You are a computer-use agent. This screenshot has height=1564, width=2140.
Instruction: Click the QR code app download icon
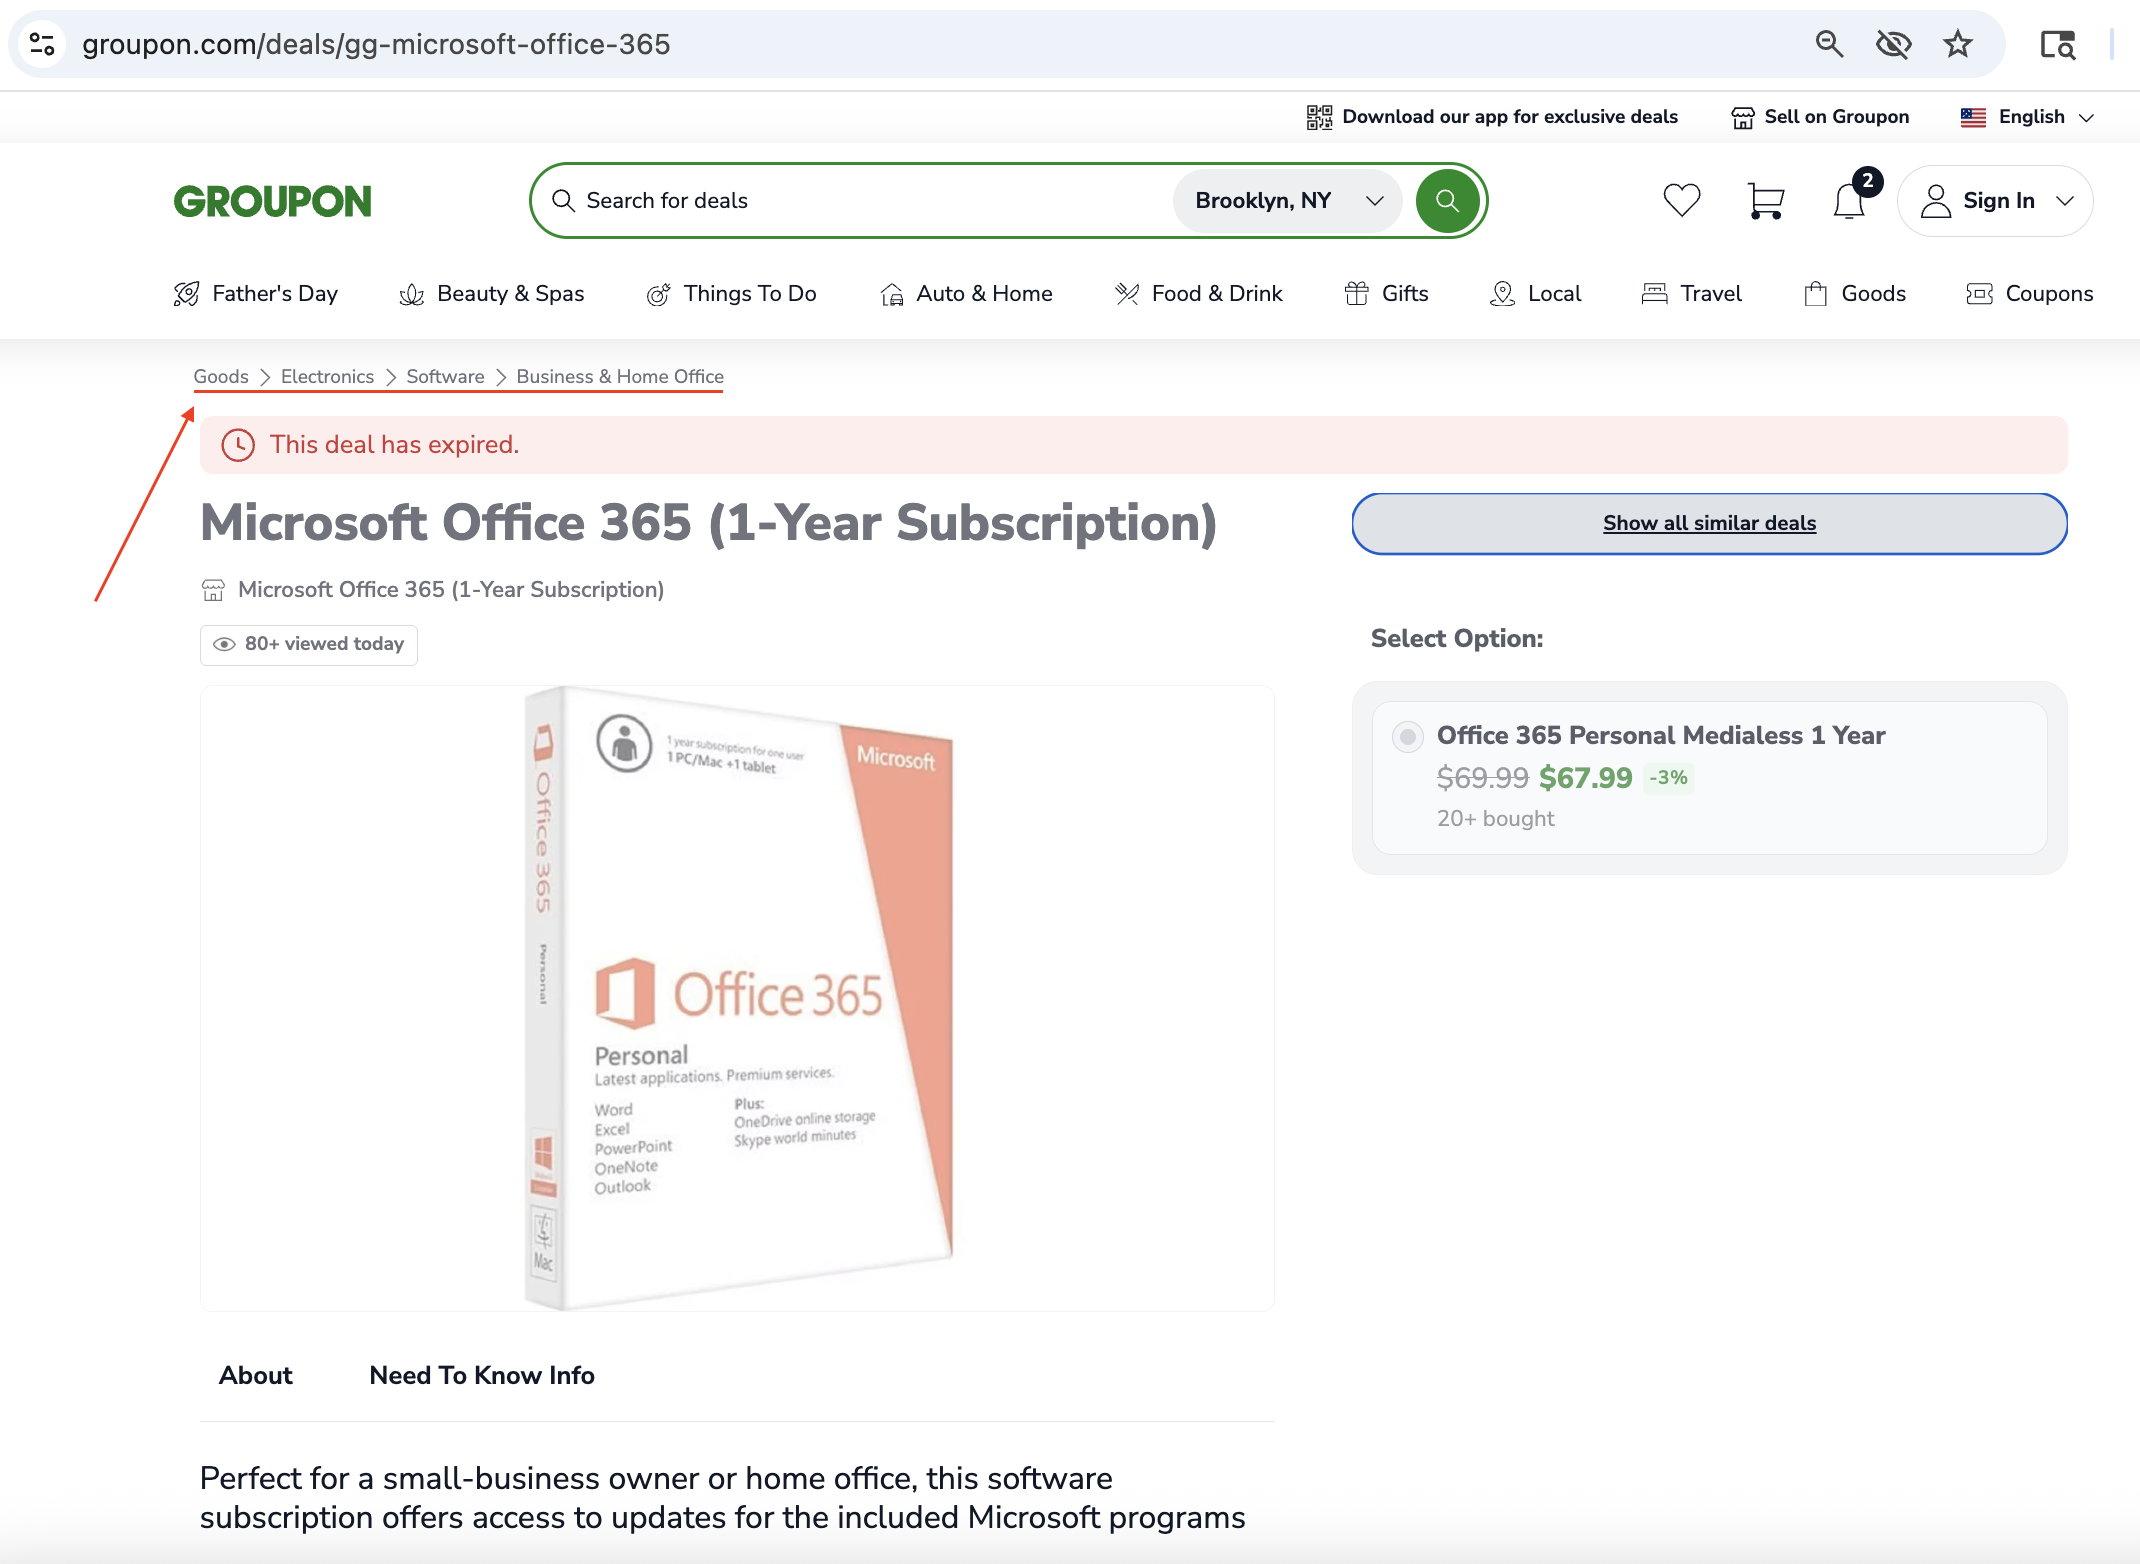tap(1319, 117)
